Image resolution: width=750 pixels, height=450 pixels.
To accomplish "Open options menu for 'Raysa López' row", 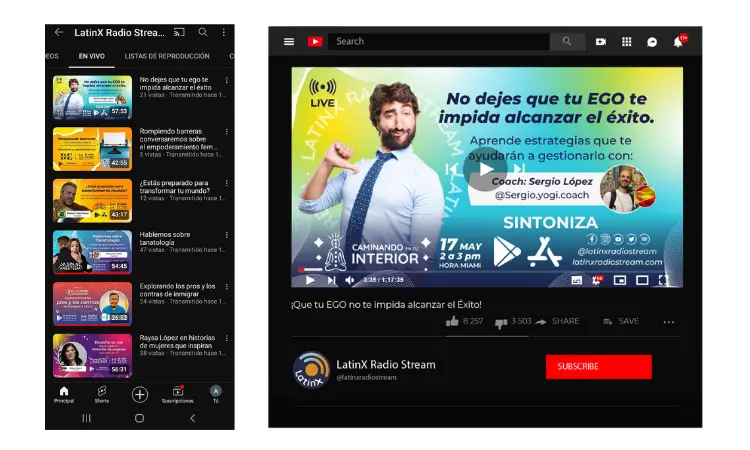I will click(227, 339).
